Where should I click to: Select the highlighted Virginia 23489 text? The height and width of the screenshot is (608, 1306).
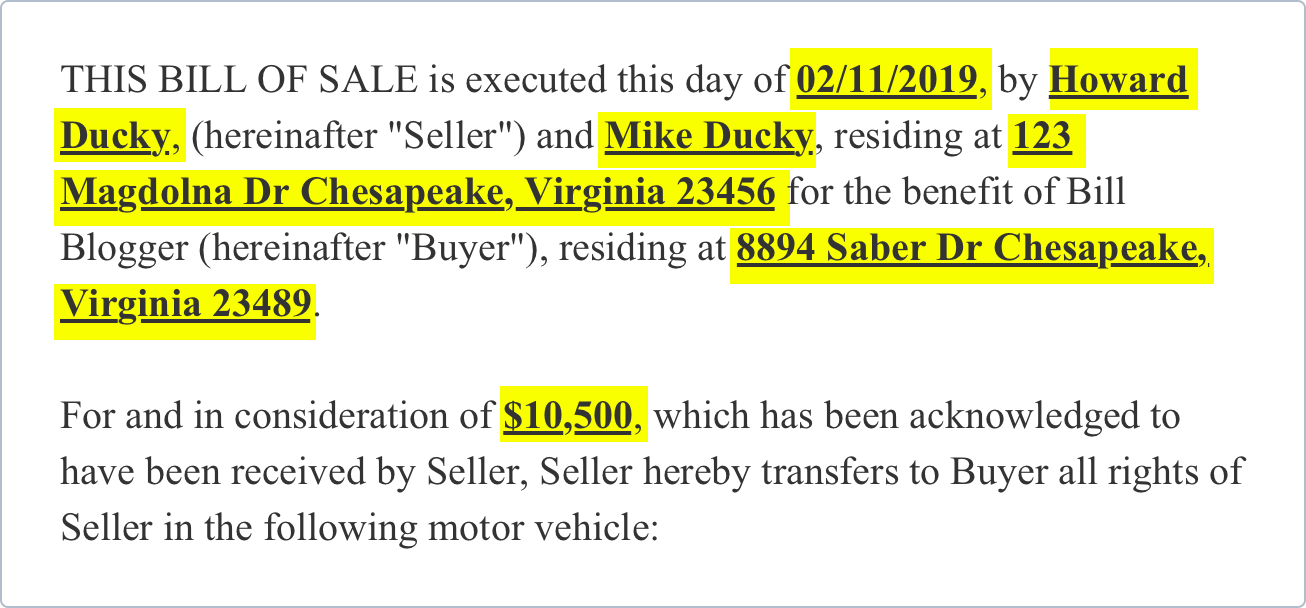coord(185,305)
